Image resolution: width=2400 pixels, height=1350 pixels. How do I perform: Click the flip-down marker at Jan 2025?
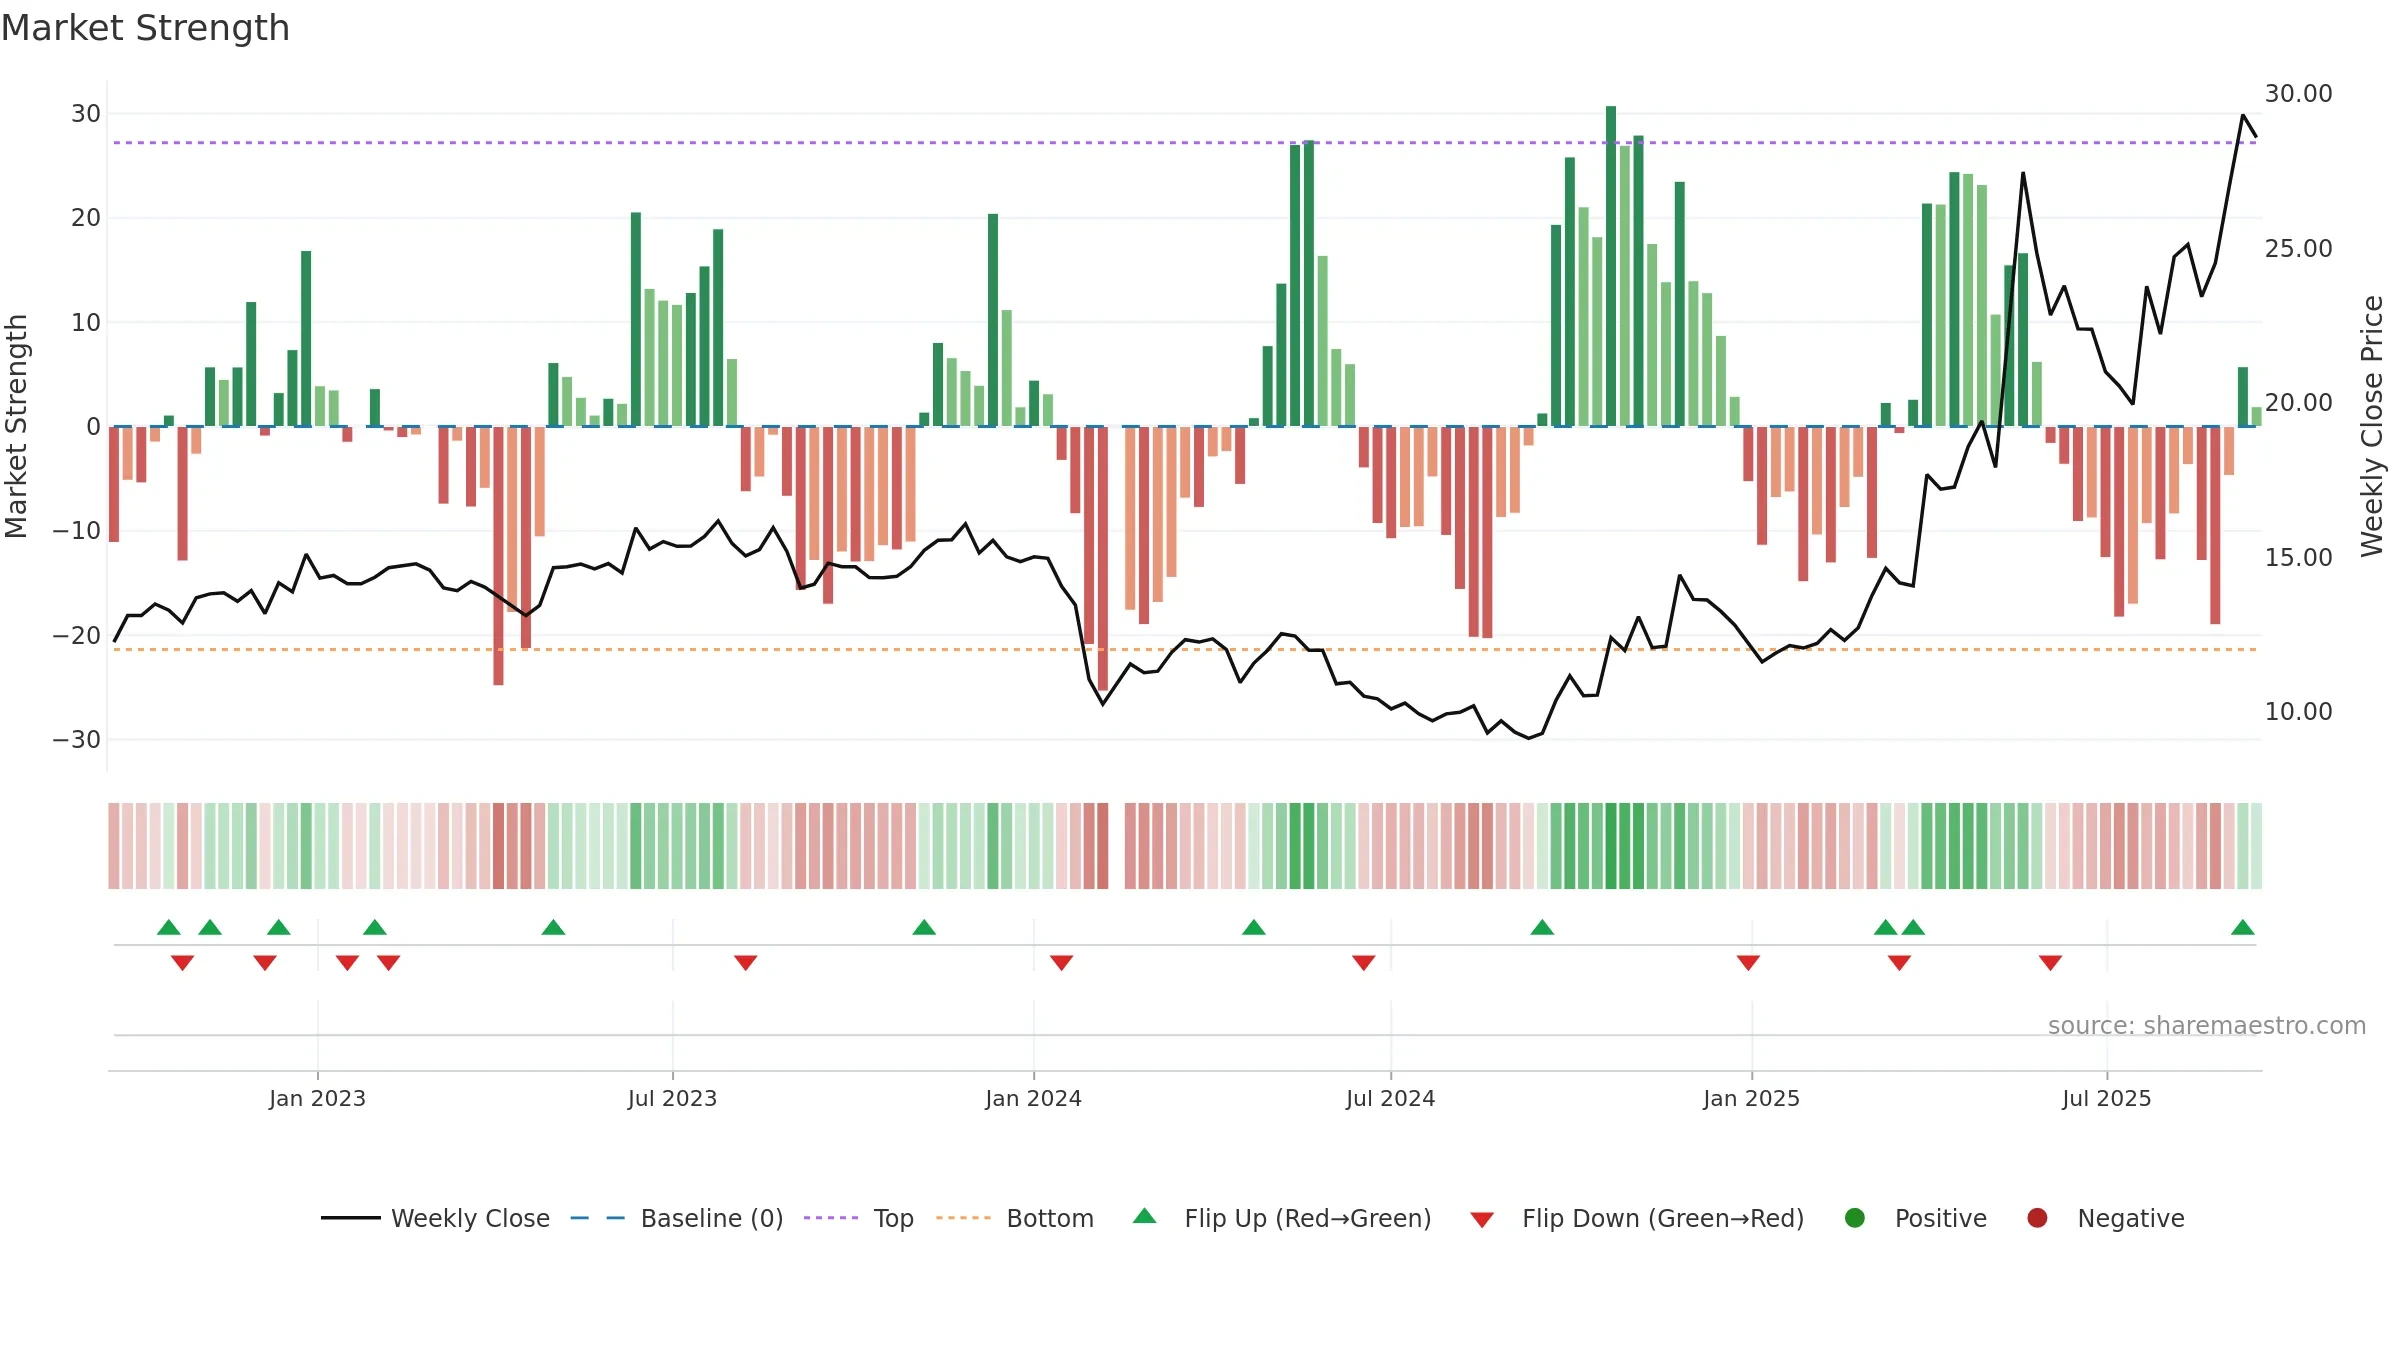1749,962
